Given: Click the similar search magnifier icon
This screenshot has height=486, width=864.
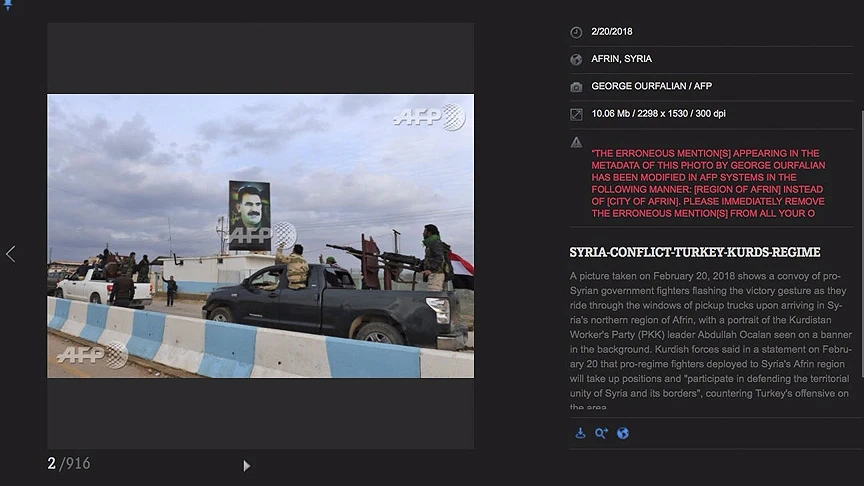Looking at the screenshot, I should click(x=601, y=433).
